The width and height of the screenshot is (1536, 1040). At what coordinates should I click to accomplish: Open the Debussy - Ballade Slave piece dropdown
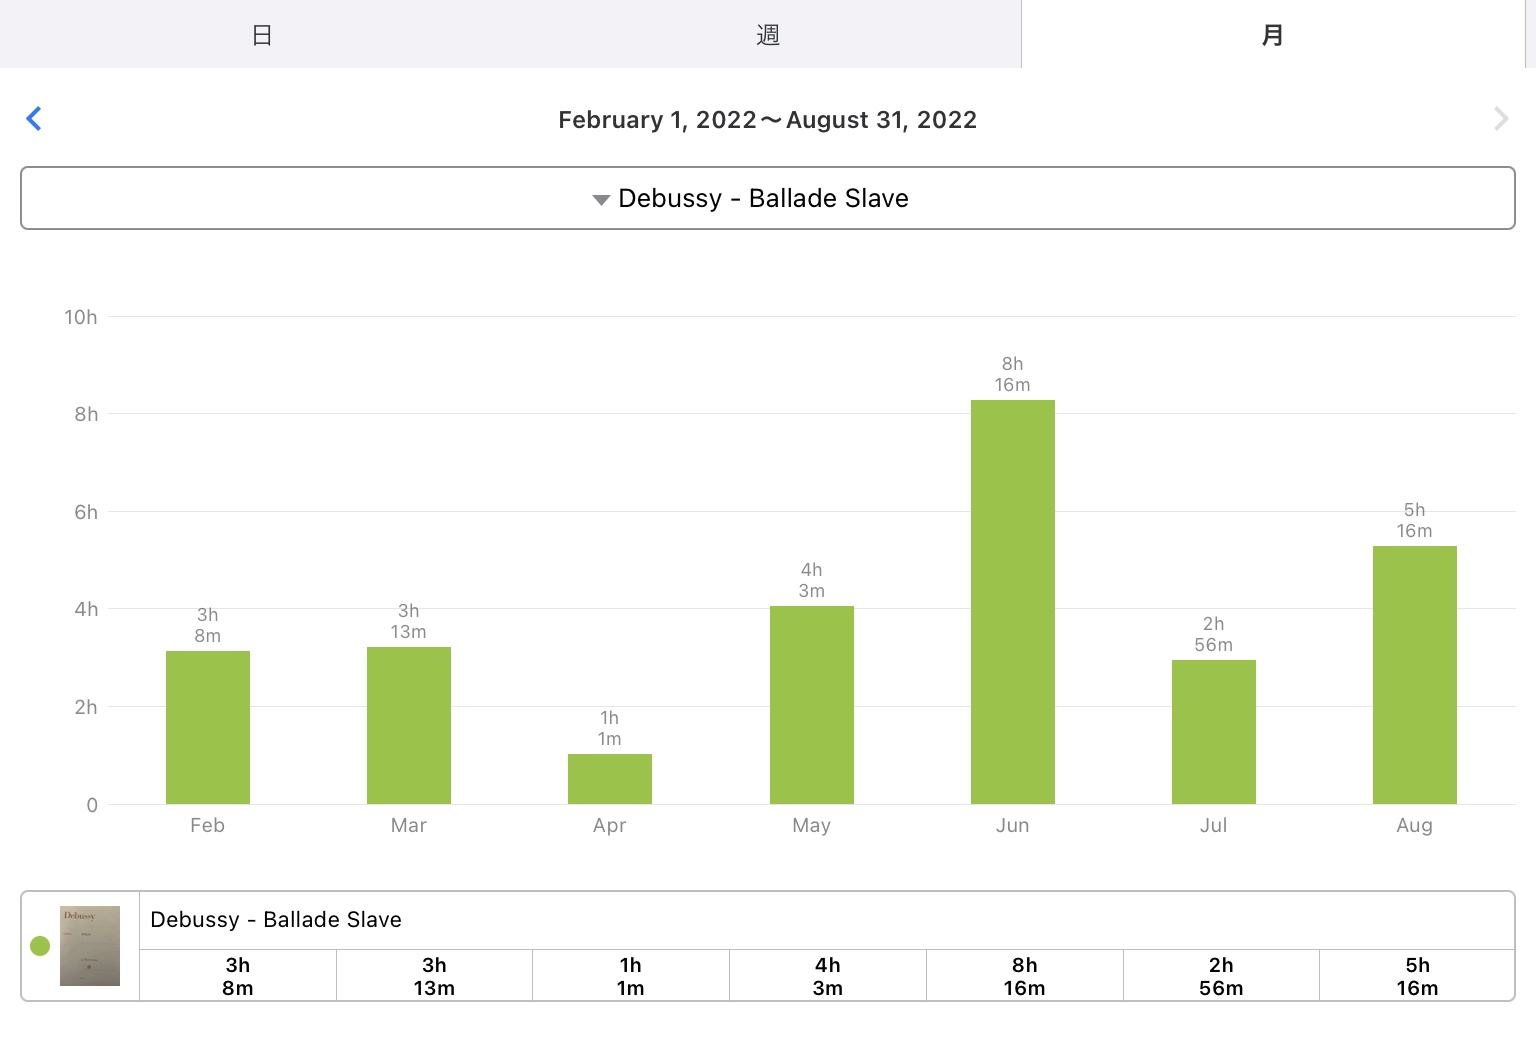tap(768, 198)
